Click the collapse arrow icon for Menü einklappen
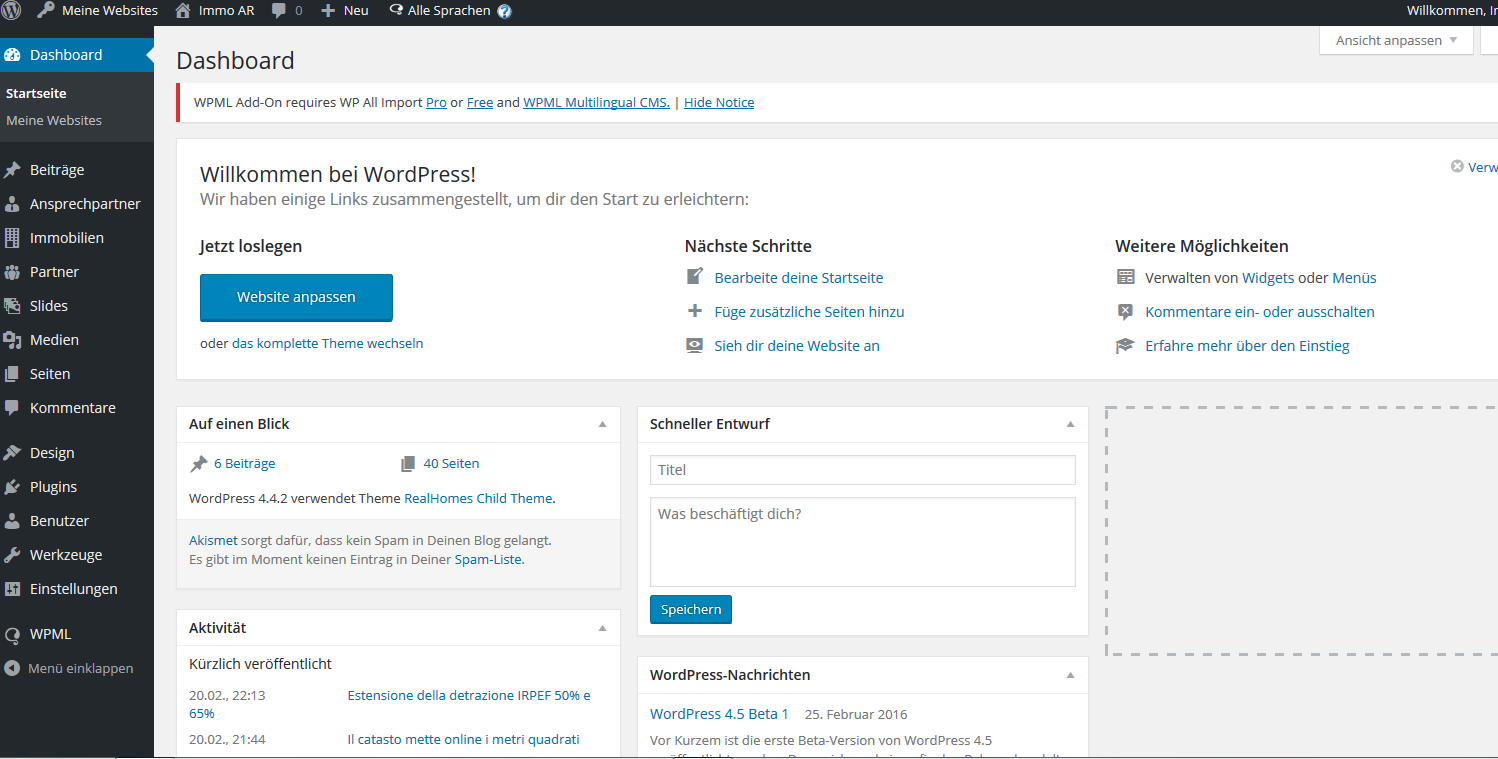The width and height of the screenshot is (1498, 759). 12,668
